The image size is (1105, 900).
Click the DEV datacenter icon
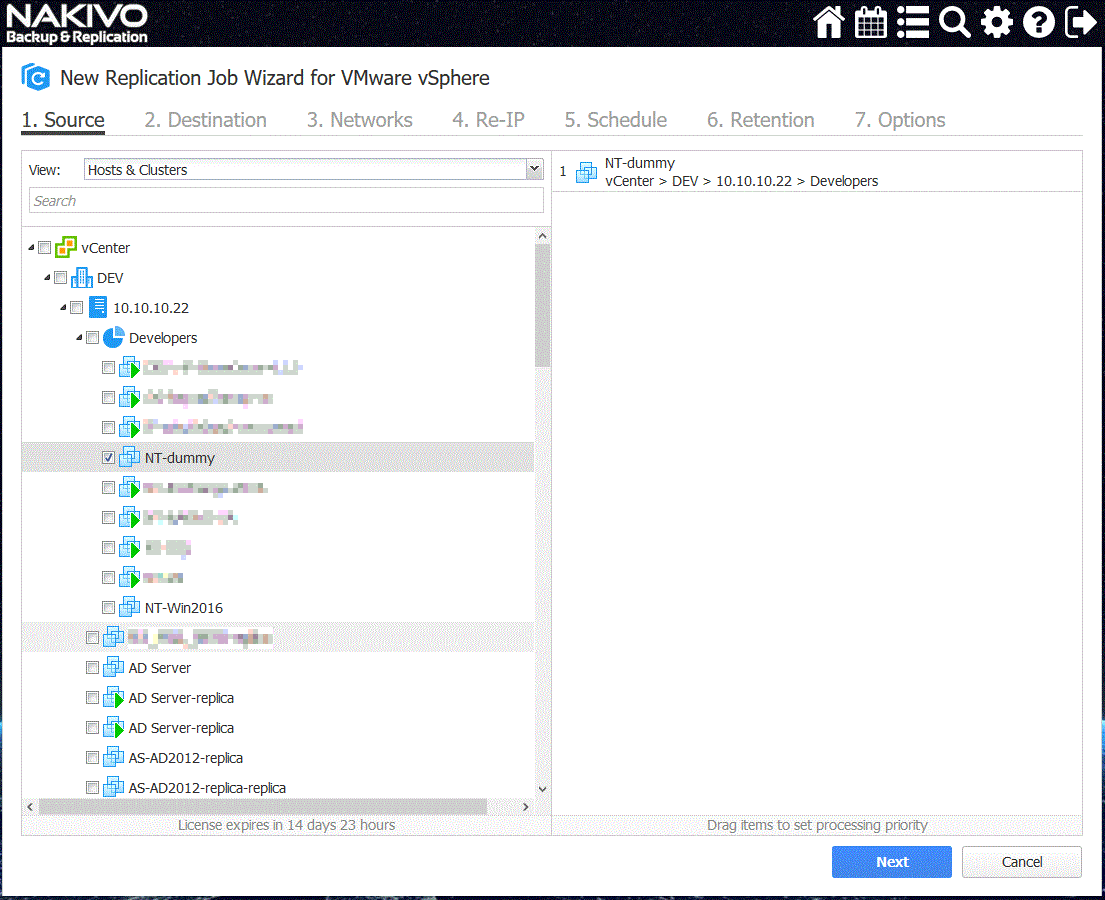pos(82,278)
